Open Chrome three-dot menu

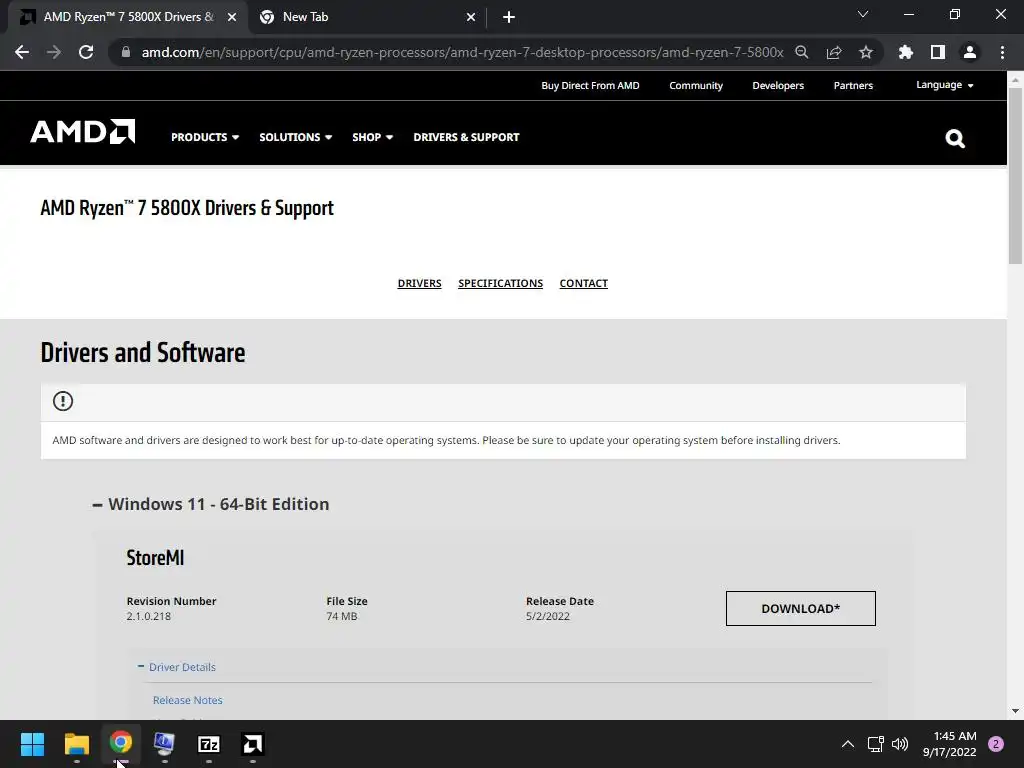point(1002,52)
